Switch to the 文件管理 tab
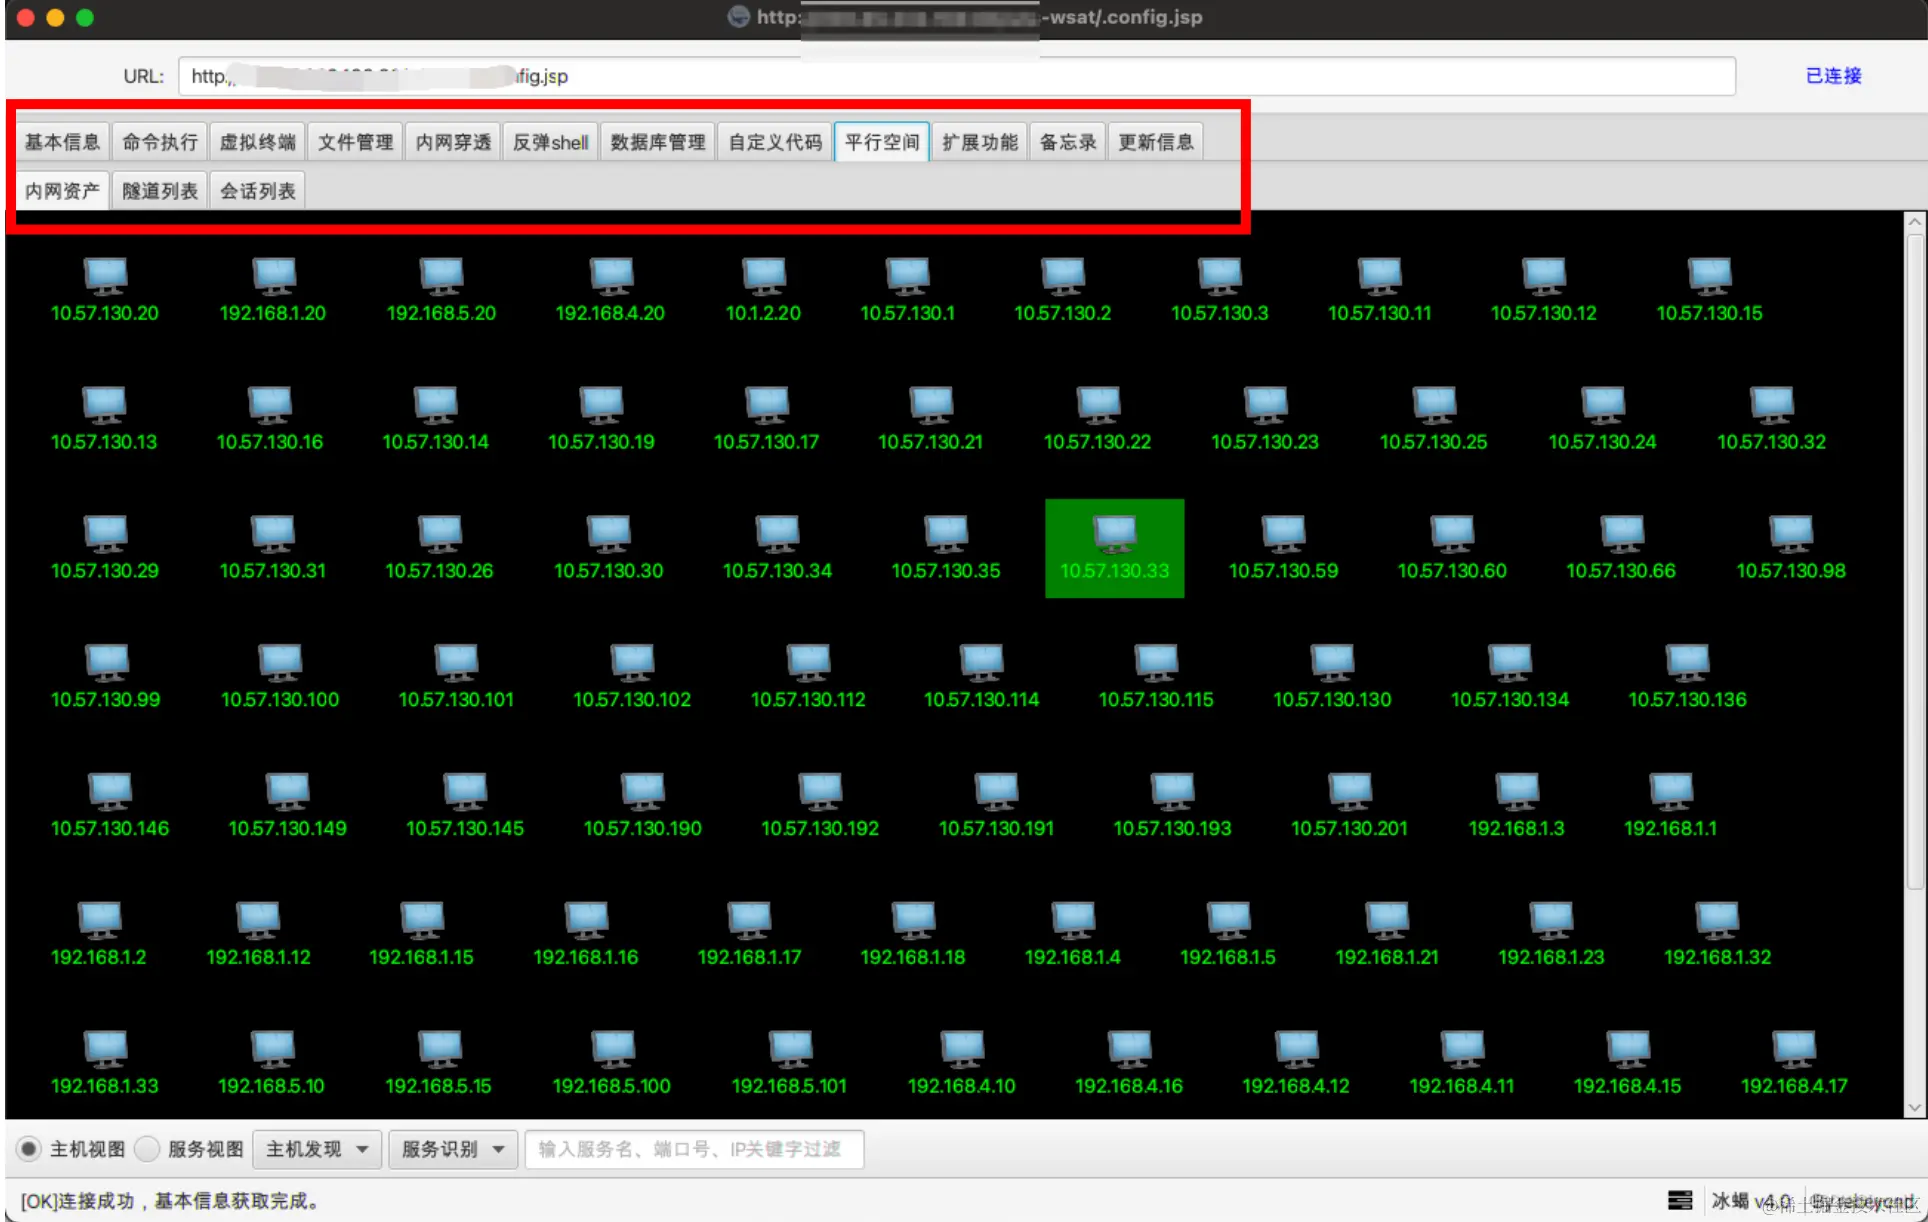This screenshot has width=1928, height=1222. (355, 142)
